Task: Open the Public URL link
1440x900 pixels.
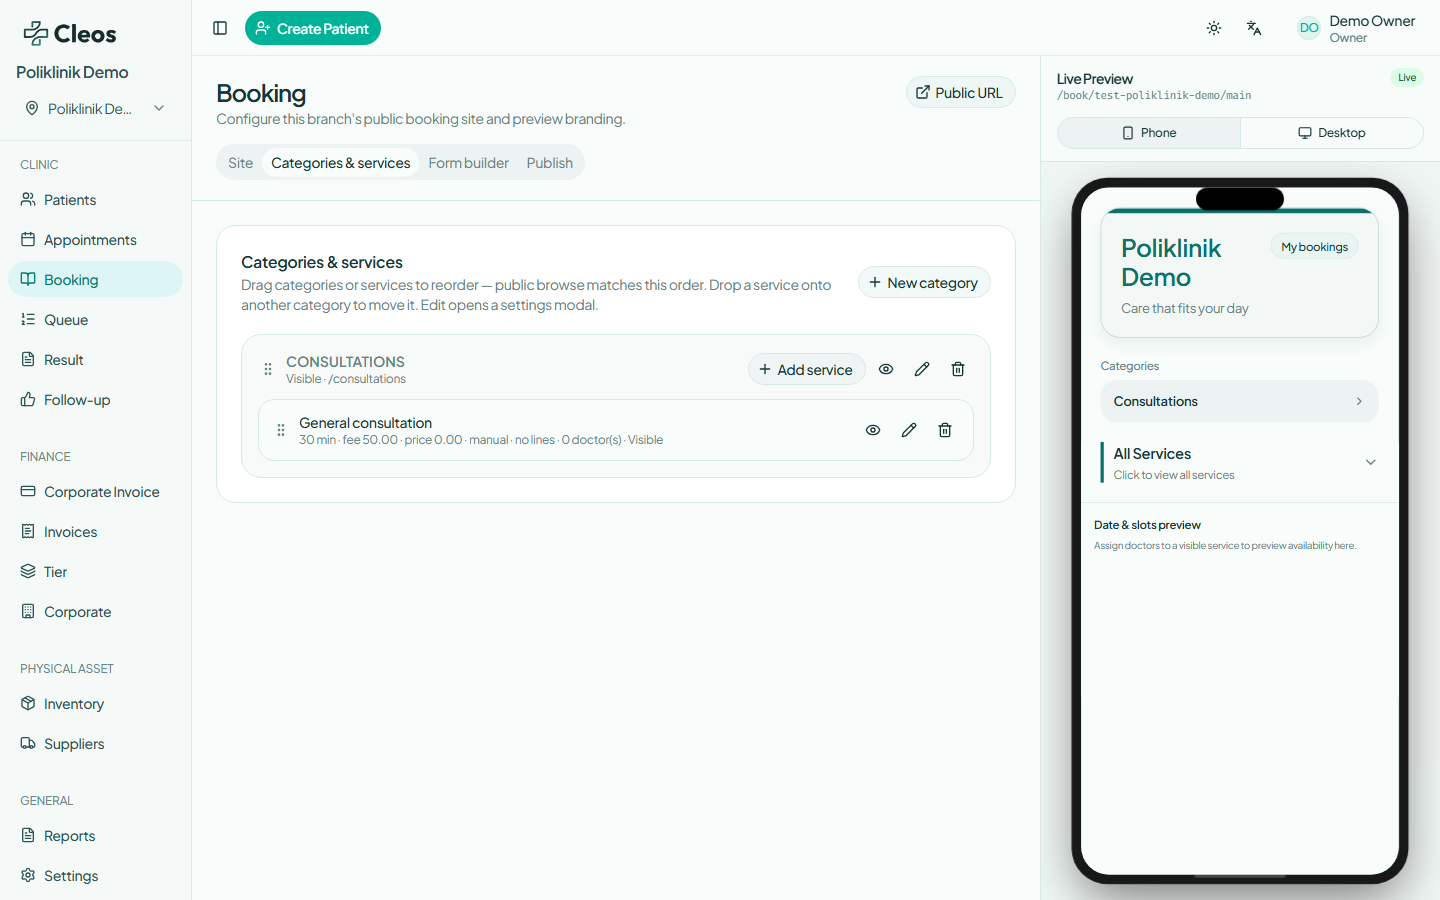Action: [x=961, y=92]
